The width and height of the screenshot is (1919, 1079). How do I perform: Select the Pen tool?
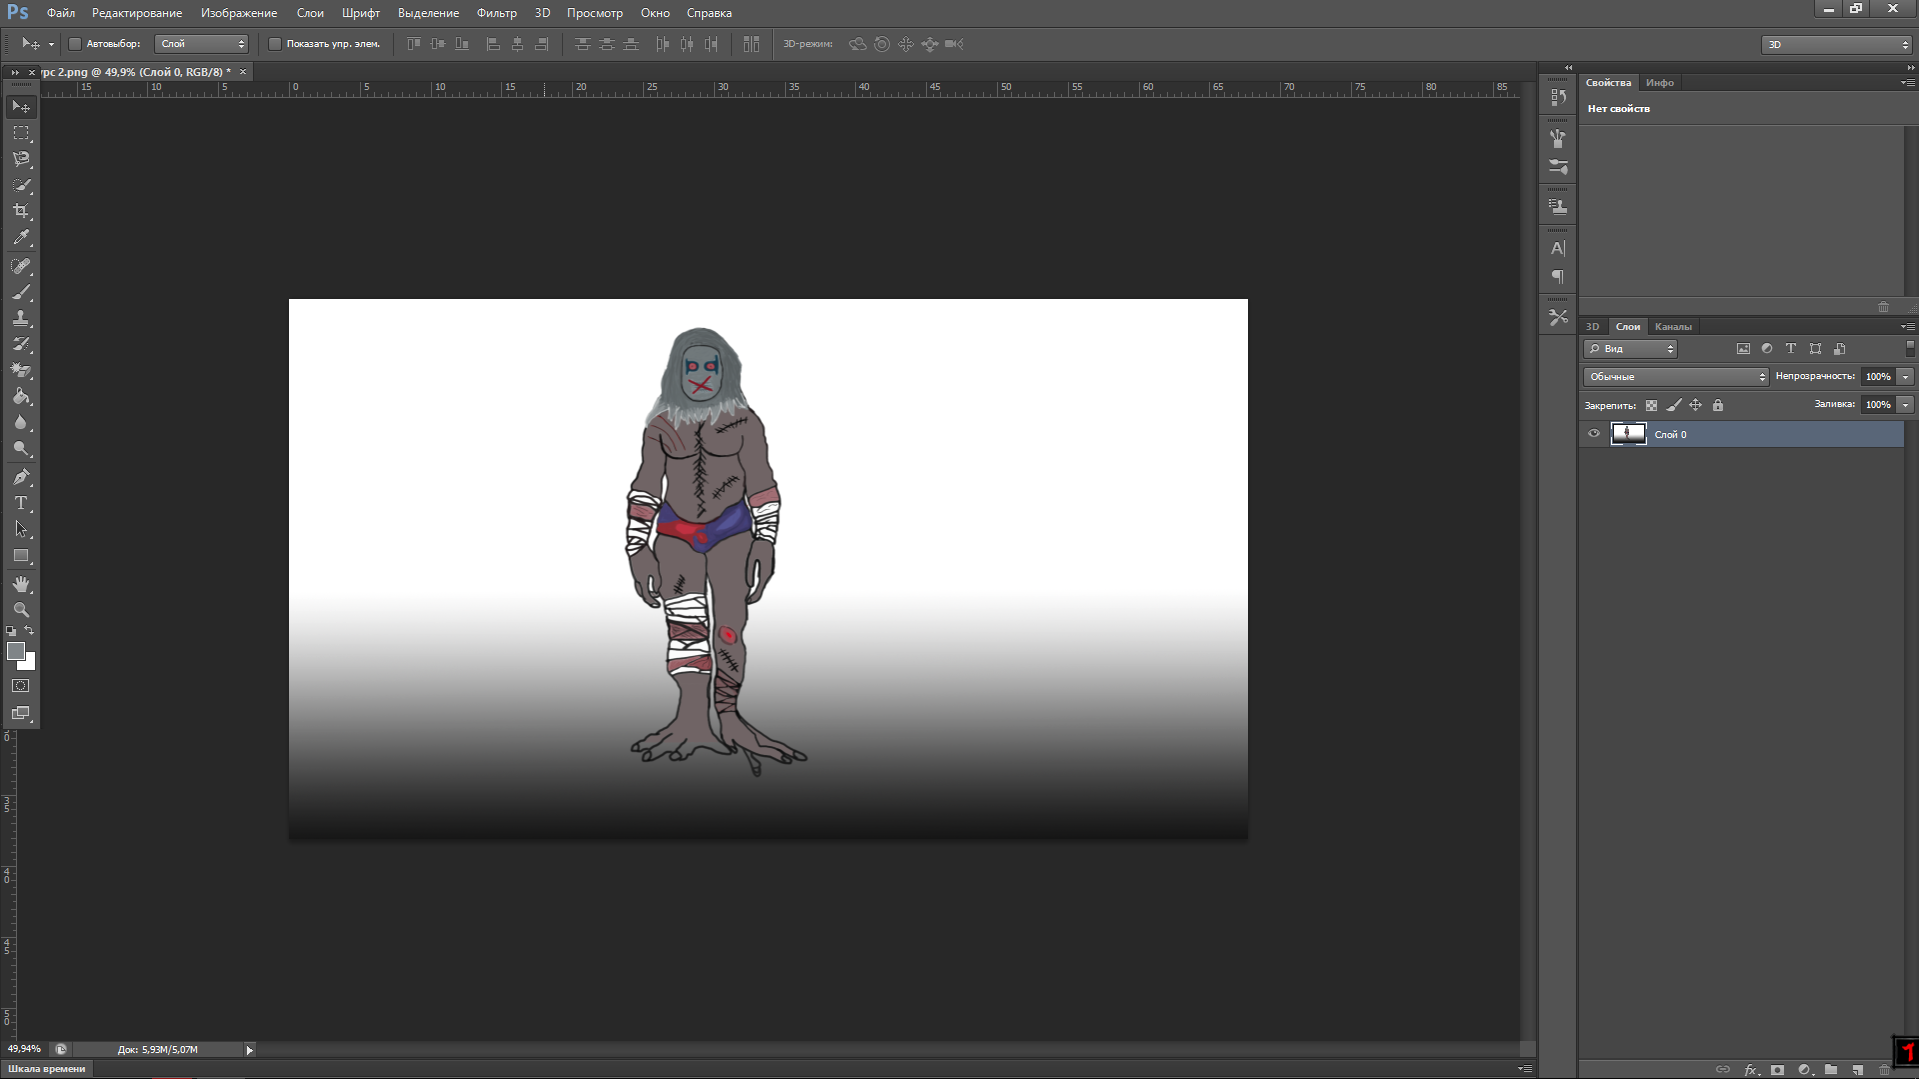[x=21, y=477]
